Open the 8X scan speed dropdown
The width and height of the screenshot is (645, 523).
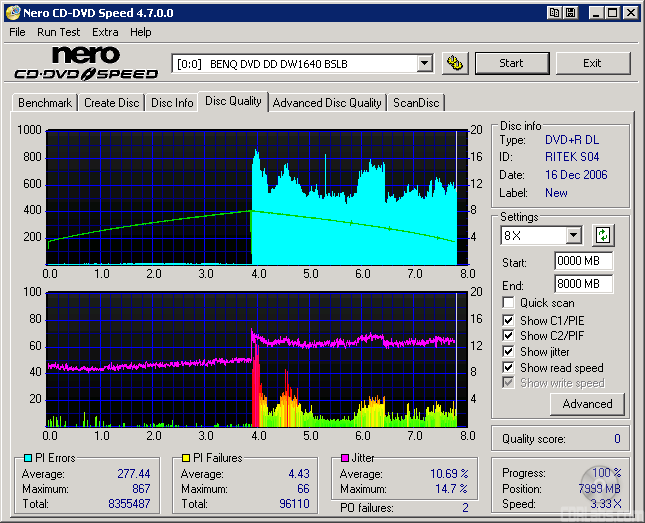pyautogui.click(x=573, y=236)
